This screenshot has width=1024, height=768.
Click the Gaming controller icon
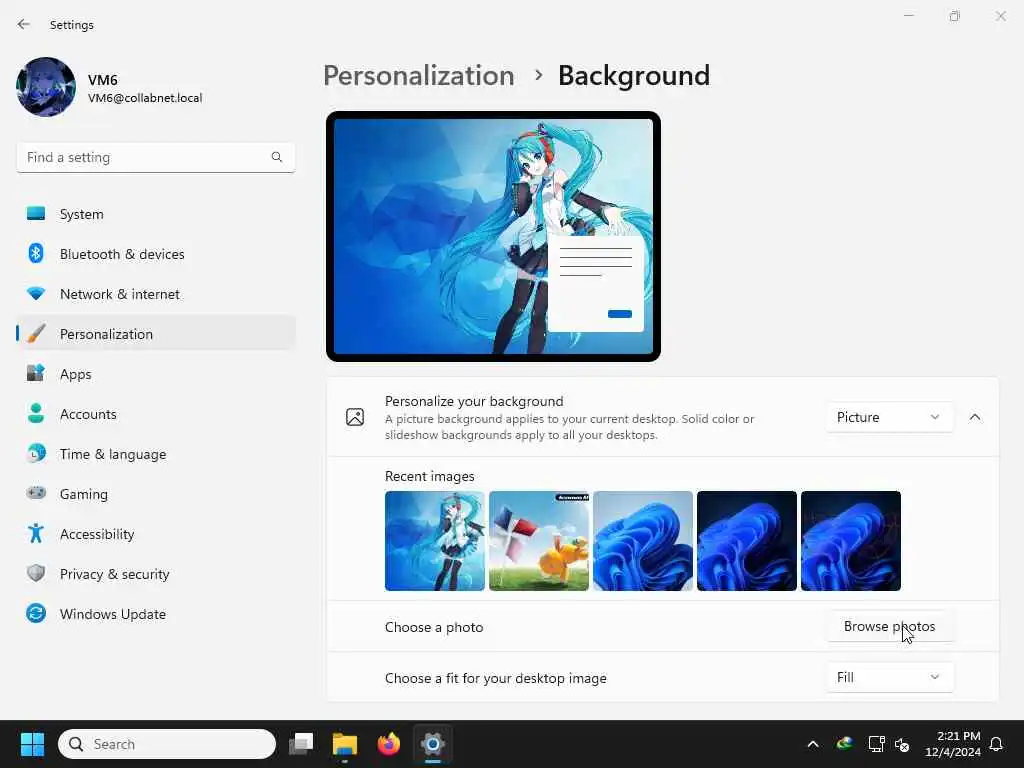point(36,493)
